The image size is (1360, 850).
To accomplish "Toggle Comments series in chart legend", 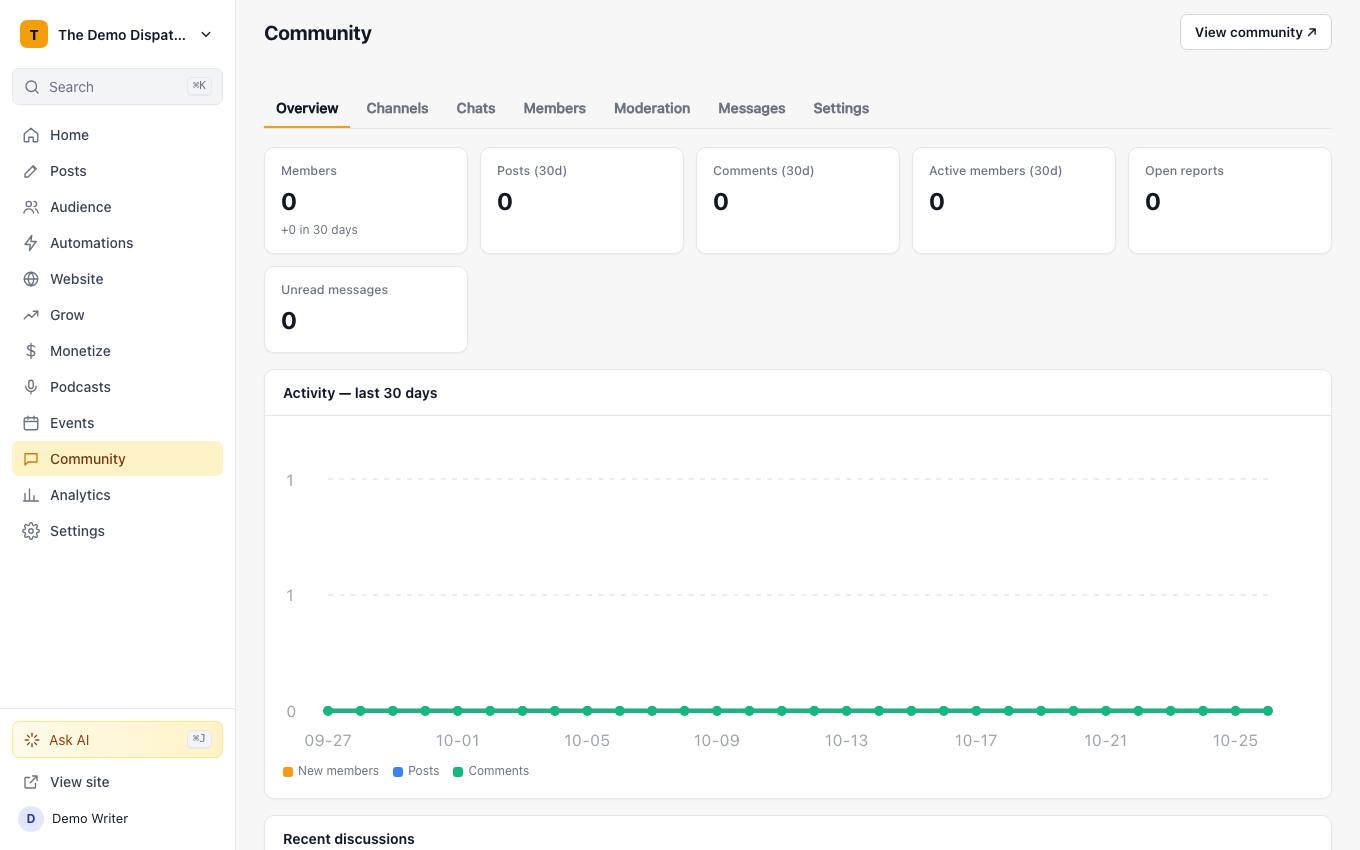I will [491, 771].
